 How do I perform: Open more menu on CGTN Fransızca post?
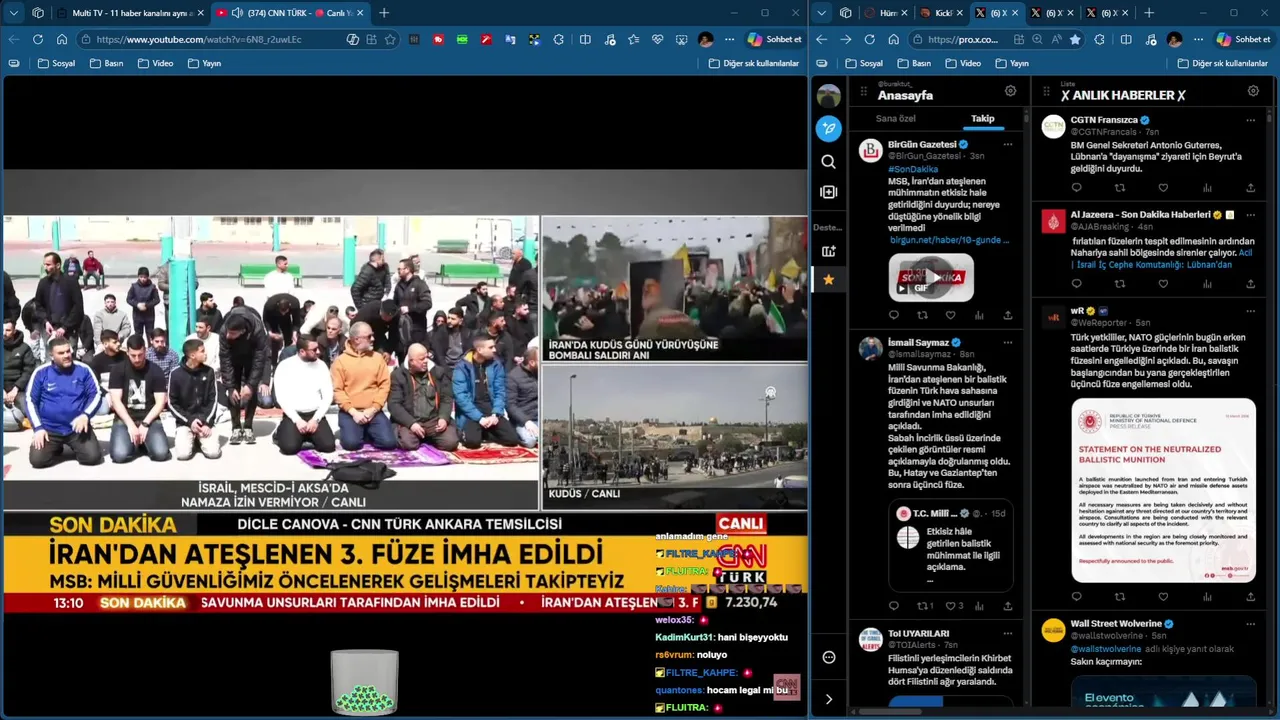(1250, 120)
